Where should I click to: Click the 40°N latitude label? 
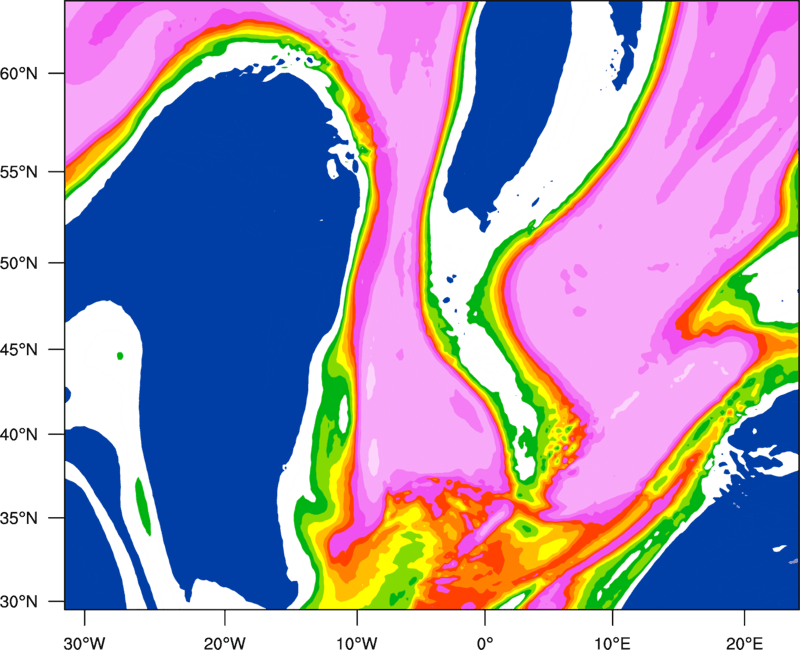[x=19, y=435]
